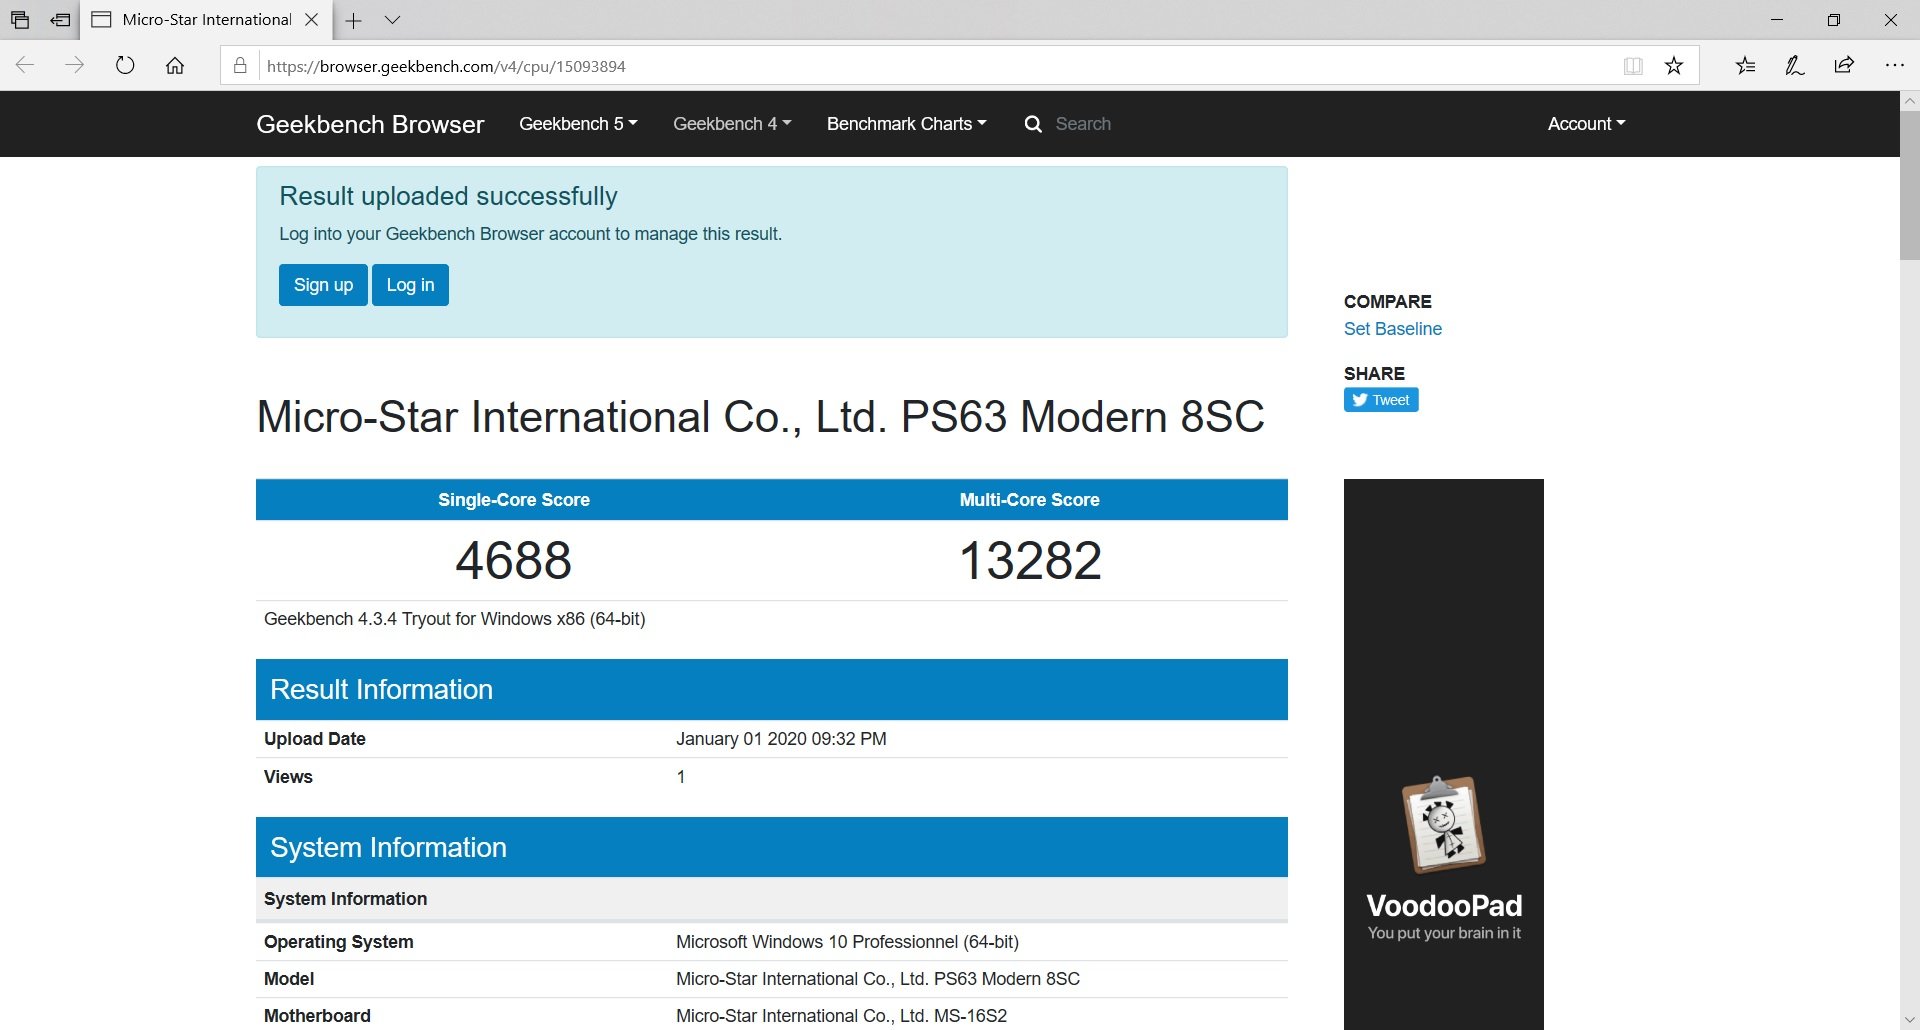1920x1030 pixels.
Task: Go to the home page icon
Action: 175,65
